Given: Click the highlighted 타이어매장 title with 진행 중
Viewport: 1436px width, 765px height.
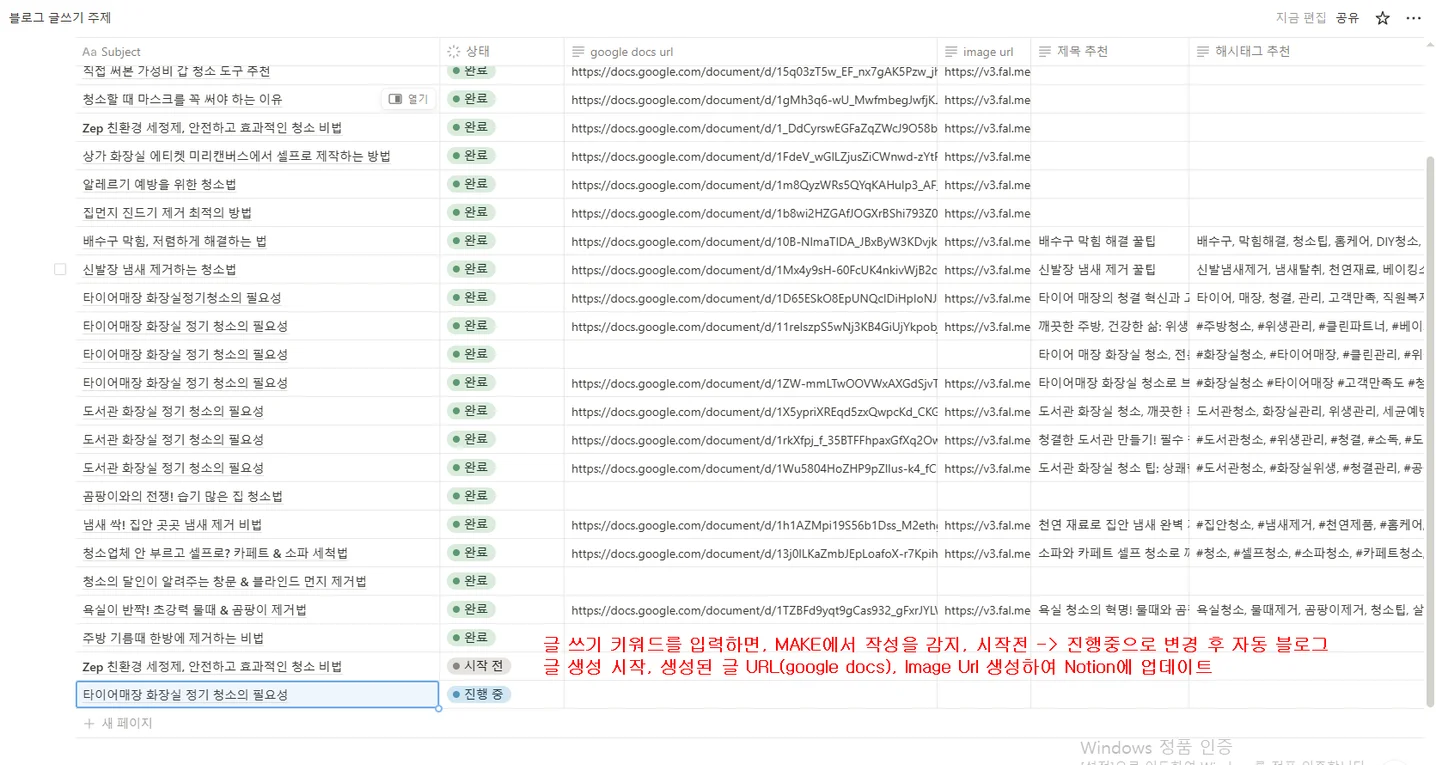Looking at the screenshot, I should click(185, 694).
